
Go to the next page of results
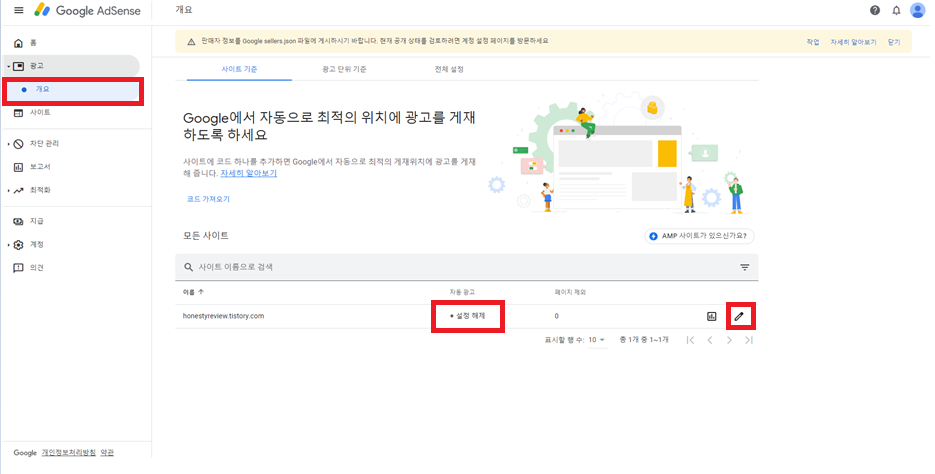pos(729,340)
